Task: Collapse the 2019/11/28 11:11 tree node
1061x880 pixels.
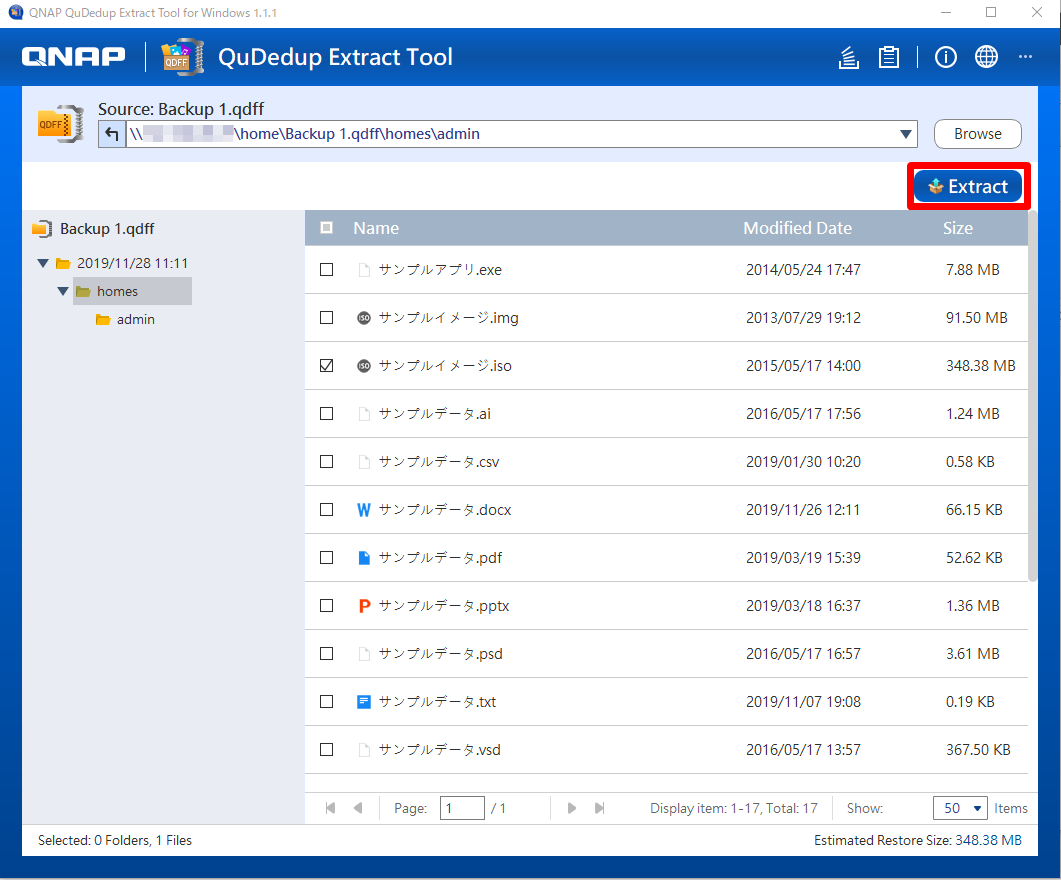Action: point(43,263)
